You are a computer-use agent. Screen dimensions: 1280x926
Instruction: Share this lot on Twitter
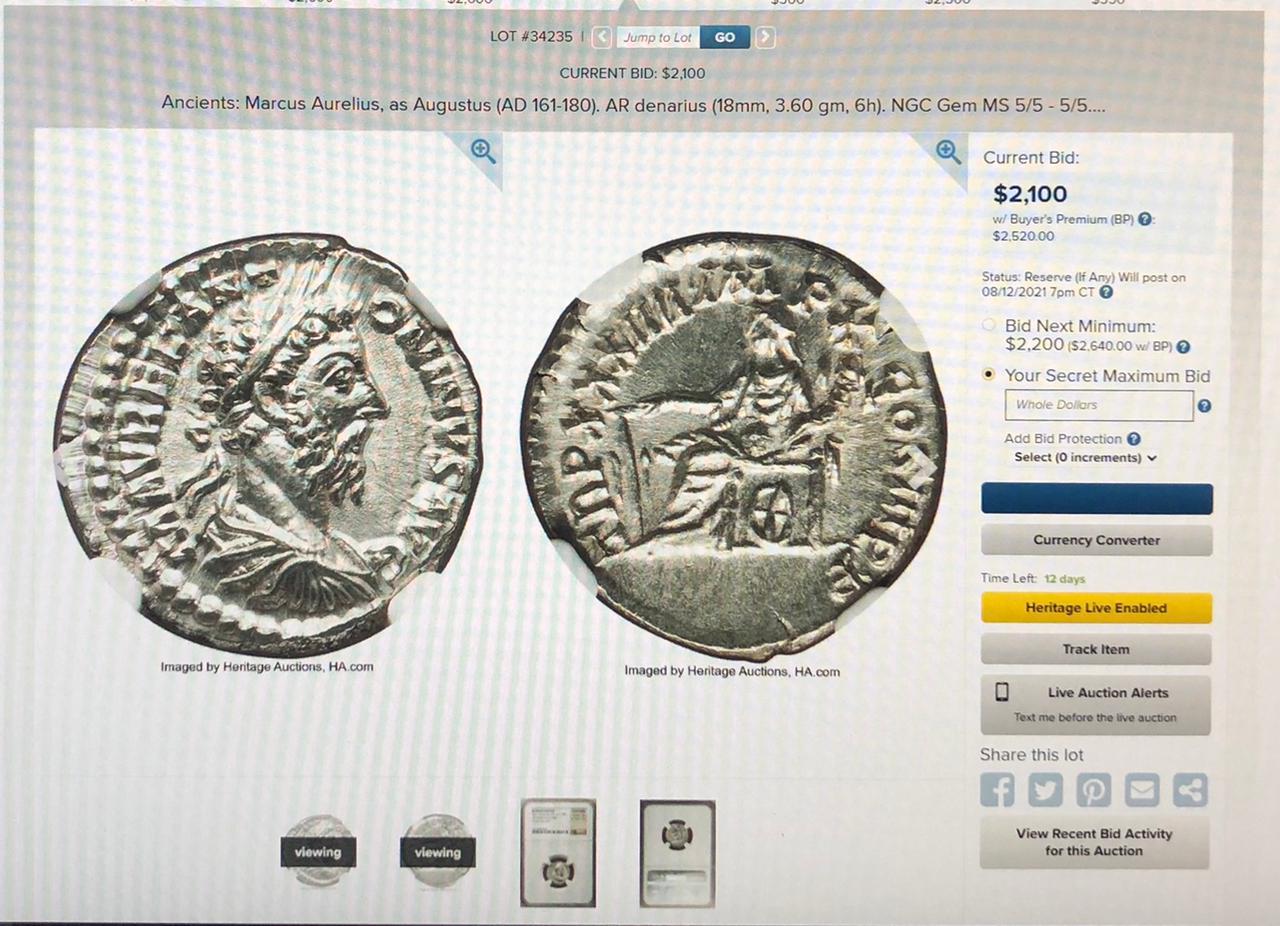pos(1045,790)
